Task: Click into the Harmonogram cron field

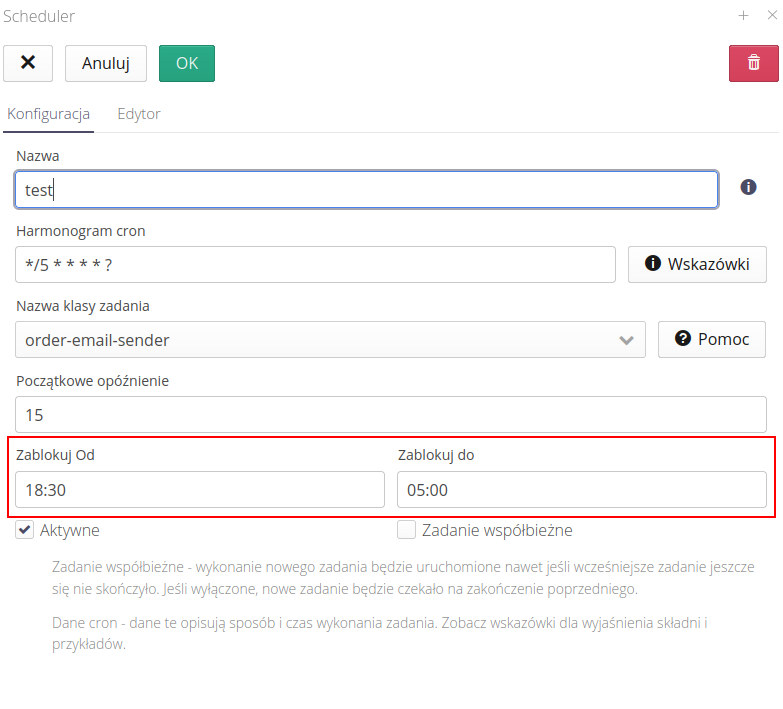Action: pyautogui.click(x=315, y=265)
